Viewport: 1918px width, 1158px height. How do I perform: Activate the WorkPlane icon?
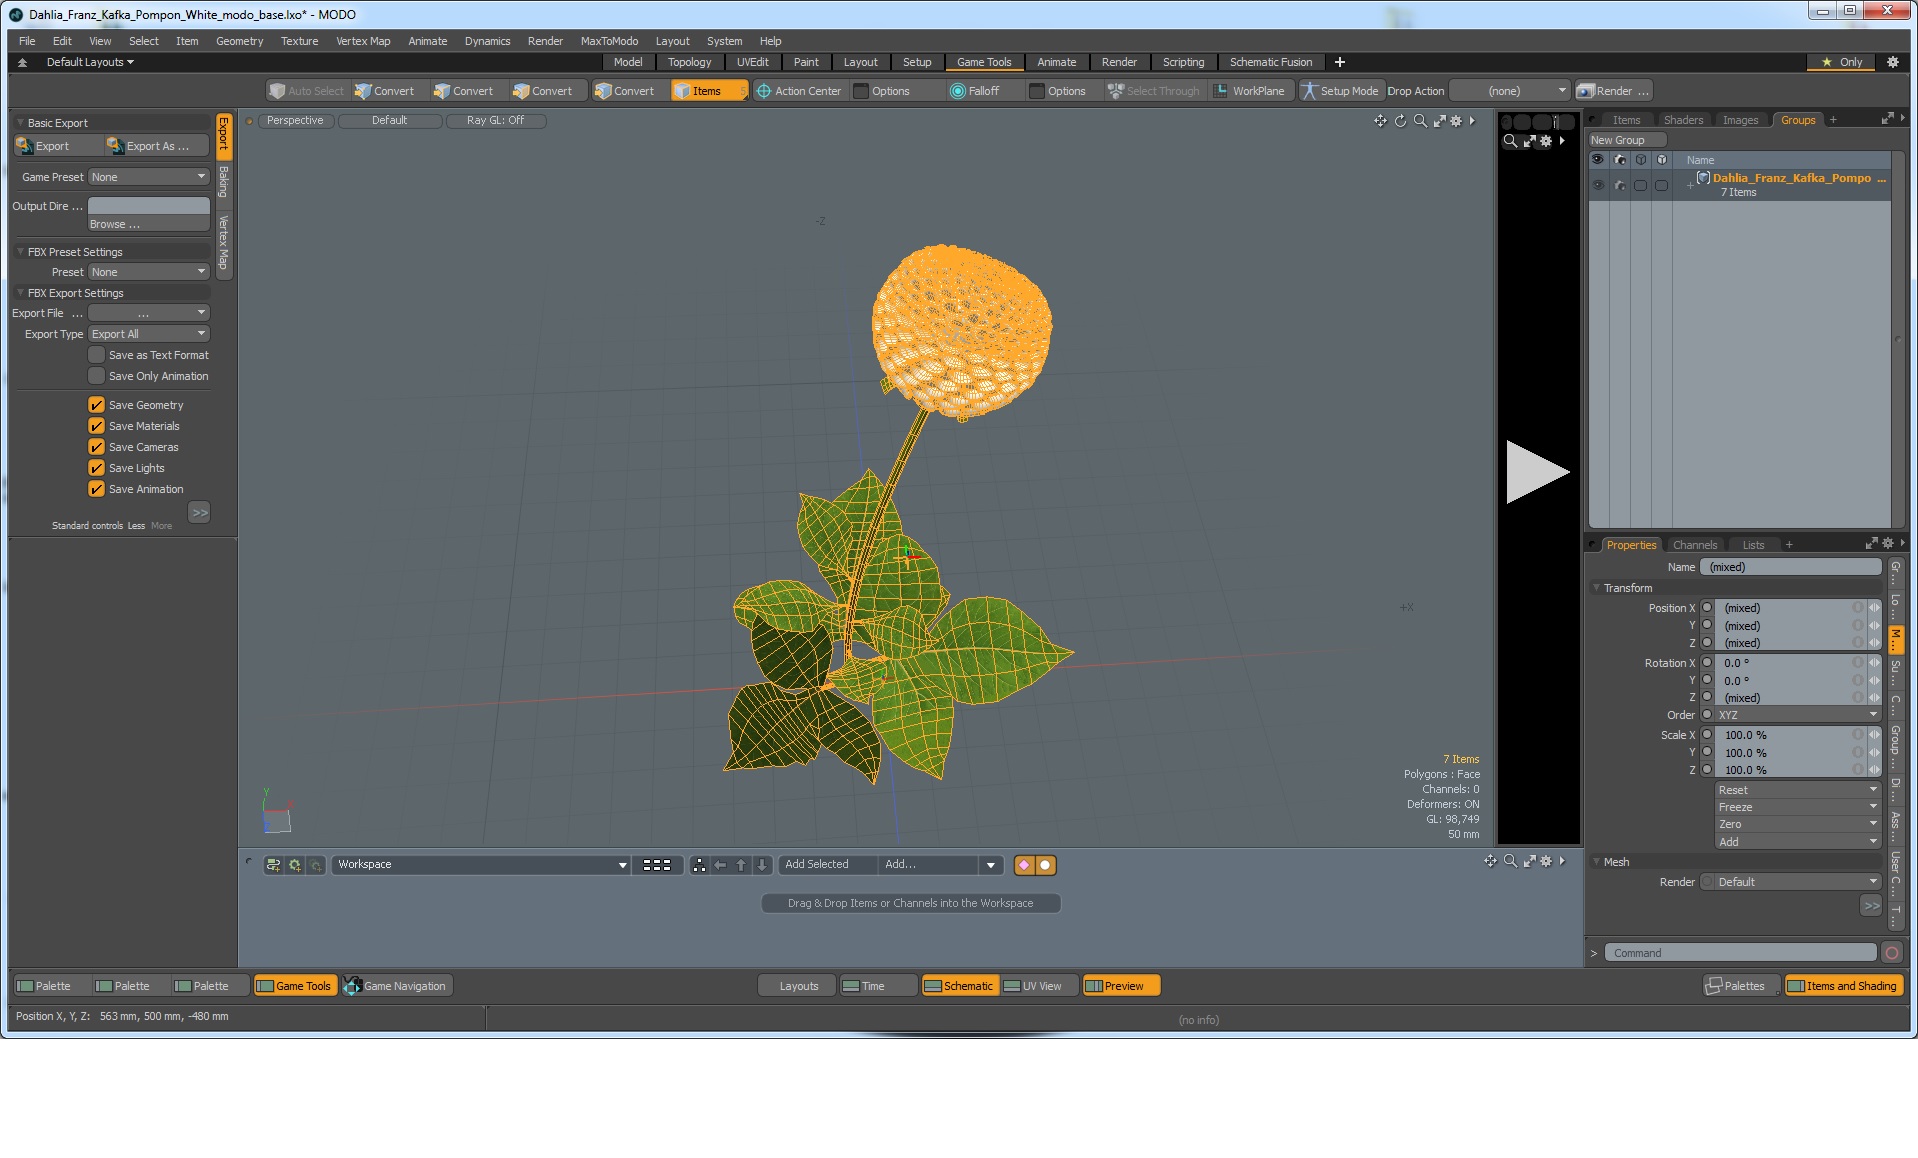coord(1220,91)
